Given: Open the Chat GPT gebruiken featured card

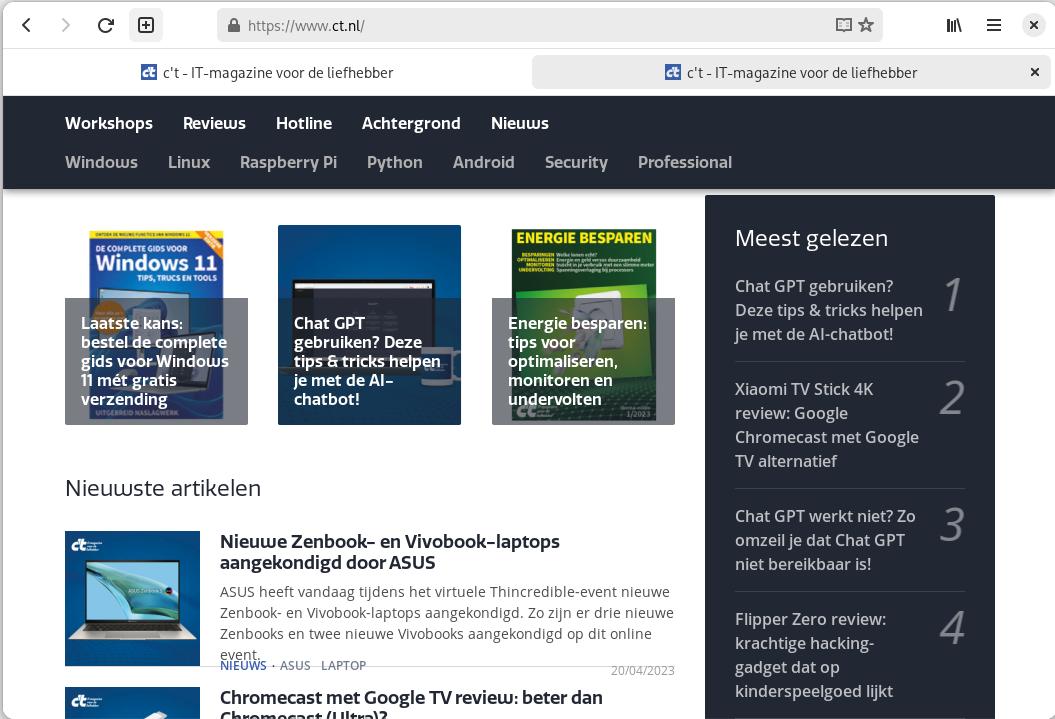Looking at the screenshot, I should tap(369, 325).
